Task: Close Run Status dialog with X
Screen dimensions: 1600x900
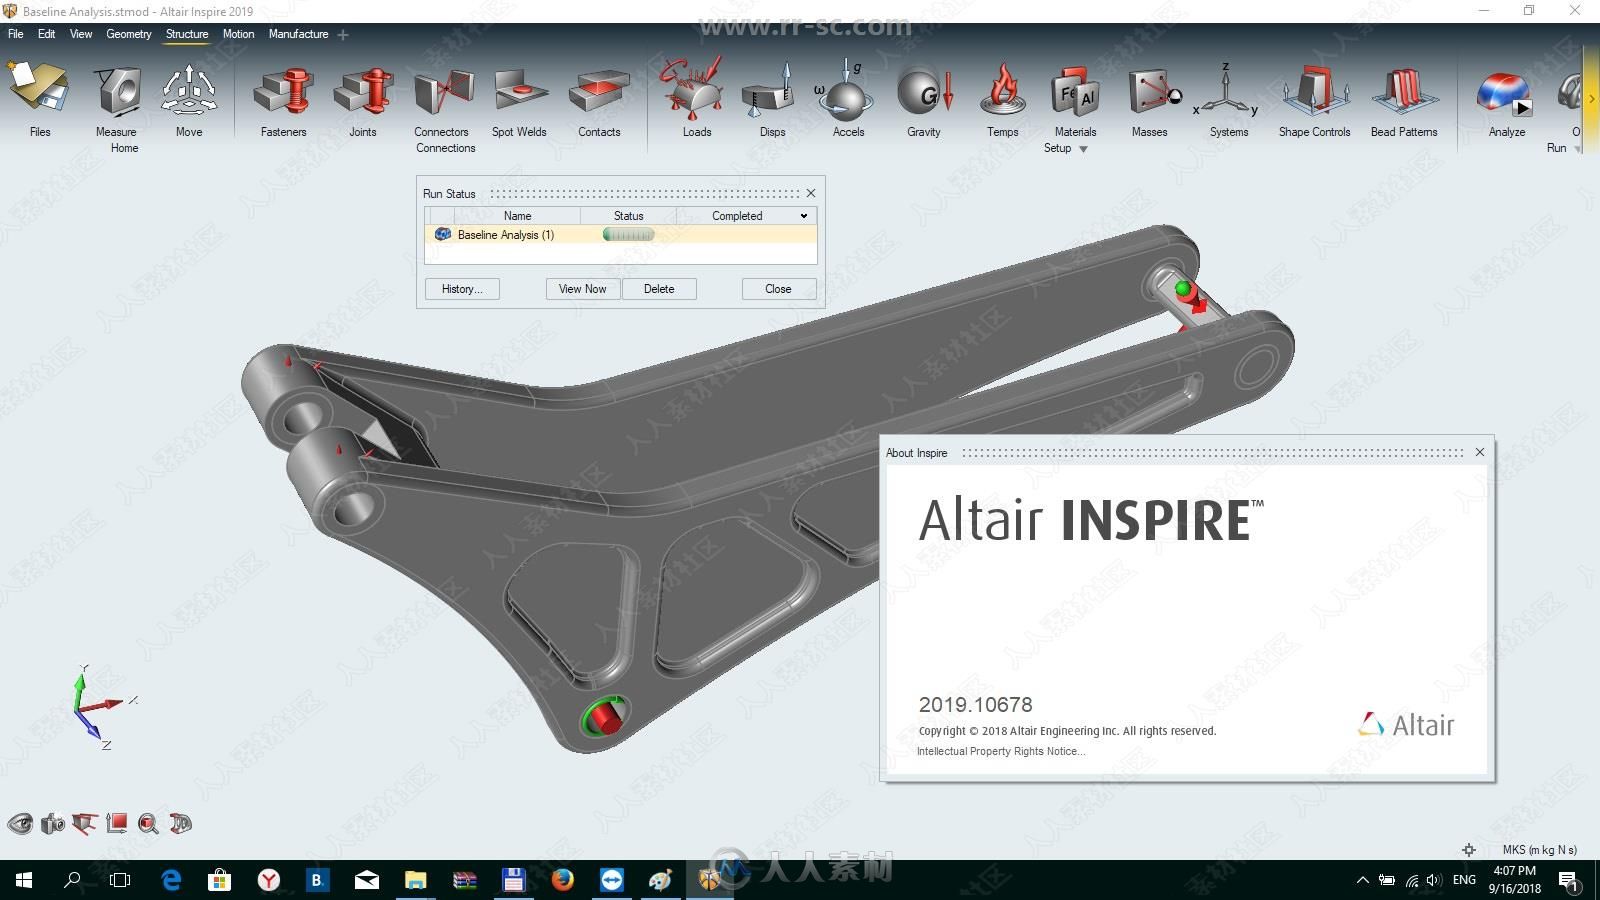Action: (811, 193)
